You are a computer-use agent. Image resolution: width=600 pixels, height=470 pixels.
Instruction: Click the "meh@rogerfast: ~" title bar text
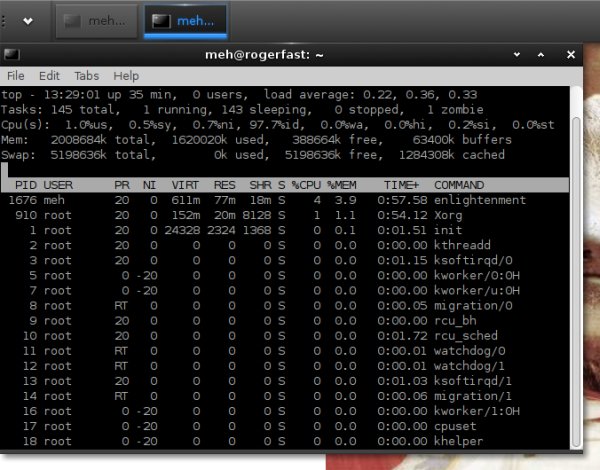[291, 54]
